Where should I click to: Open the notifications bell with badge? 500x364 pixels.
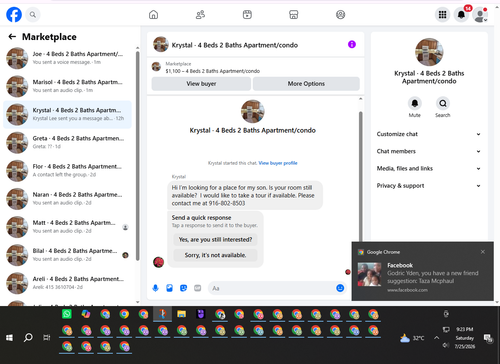click(x=461, y=15)
